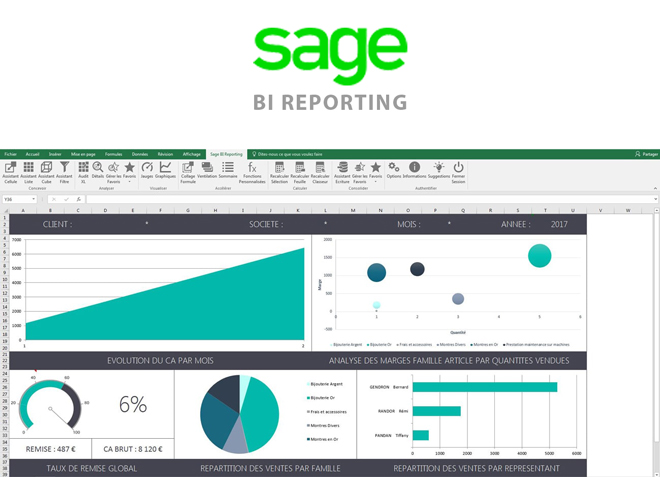660x477 pixels.
Task: Switch to the Révision ribbon tab
Action: 165,154
